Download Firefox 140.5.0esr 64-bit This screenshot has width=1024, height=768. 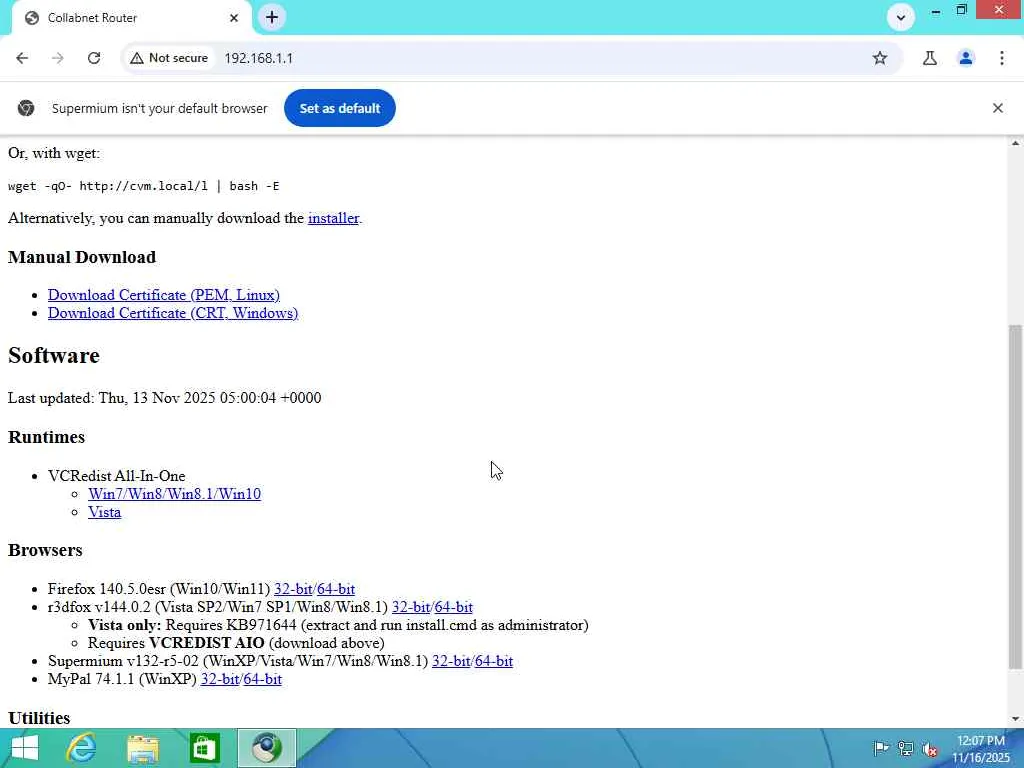click(x=336, y=589)
